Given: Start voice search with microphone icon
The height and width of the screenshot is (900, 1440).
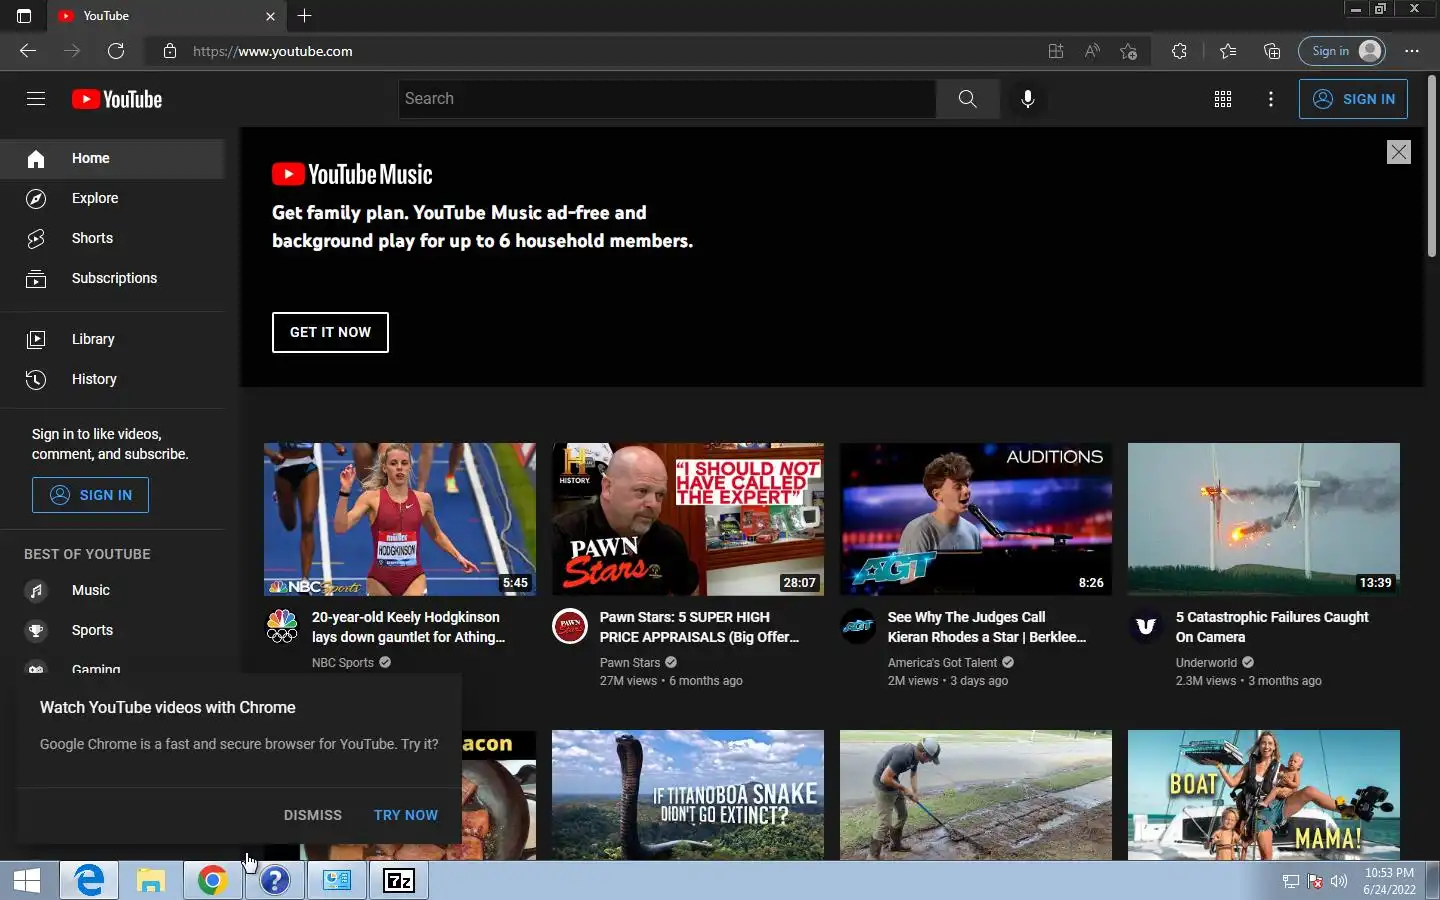Looking at the screenshot, I should 1027,99.
